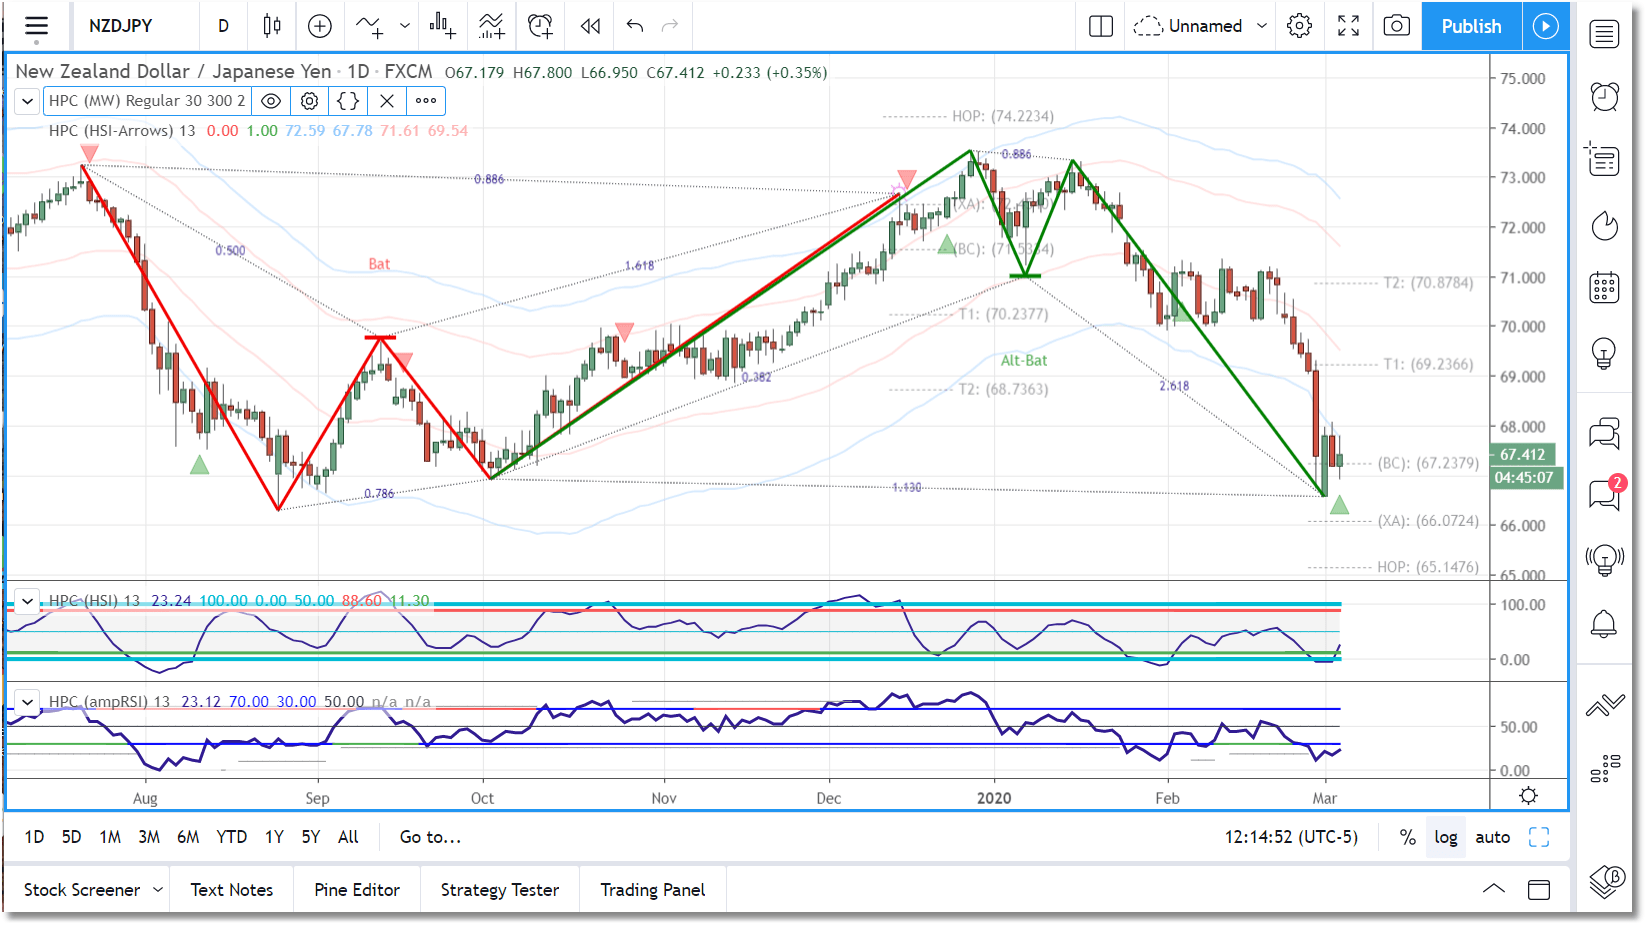
Task: Undo the last chart action
Action: coord(635,26)
